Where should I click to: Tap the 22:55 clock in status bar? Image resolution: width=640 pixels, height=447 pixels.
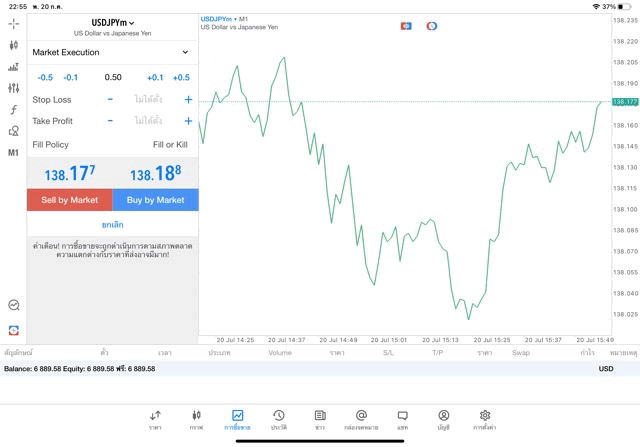coord(18,7)
